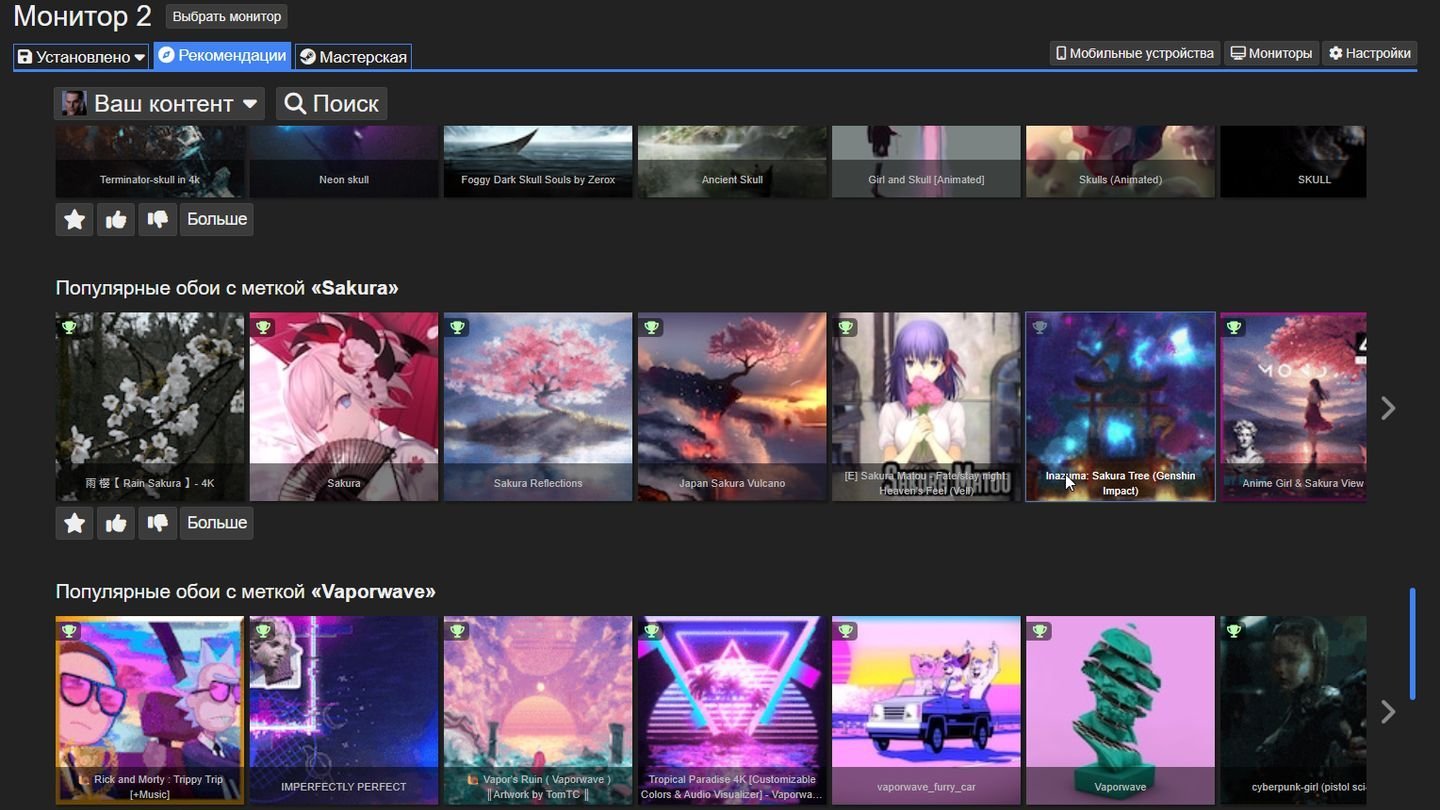Thumbs up the Skull wallpaper row

pos(116,219)
